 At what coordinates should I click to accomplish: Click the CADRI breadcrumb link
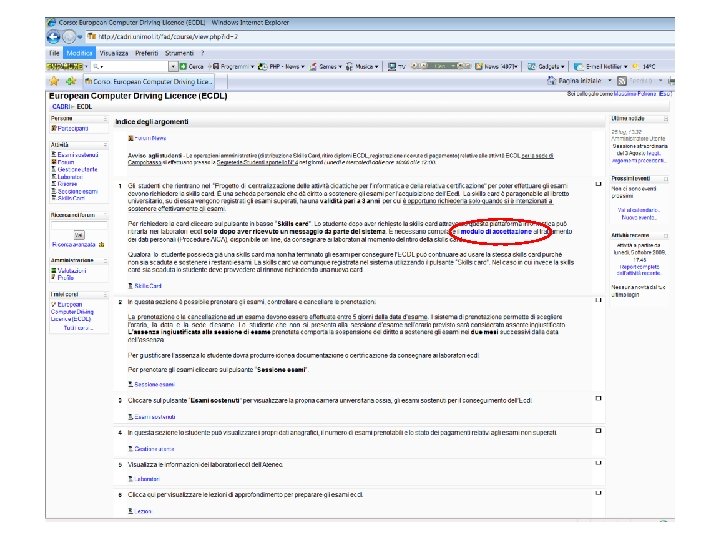tap(61, 107)
